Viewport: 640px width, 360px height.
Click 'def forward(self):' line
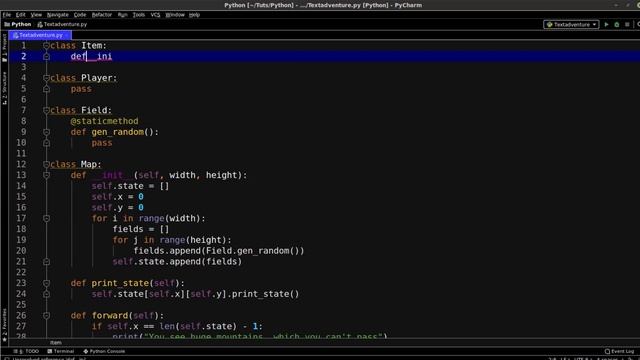coord(117,316)
